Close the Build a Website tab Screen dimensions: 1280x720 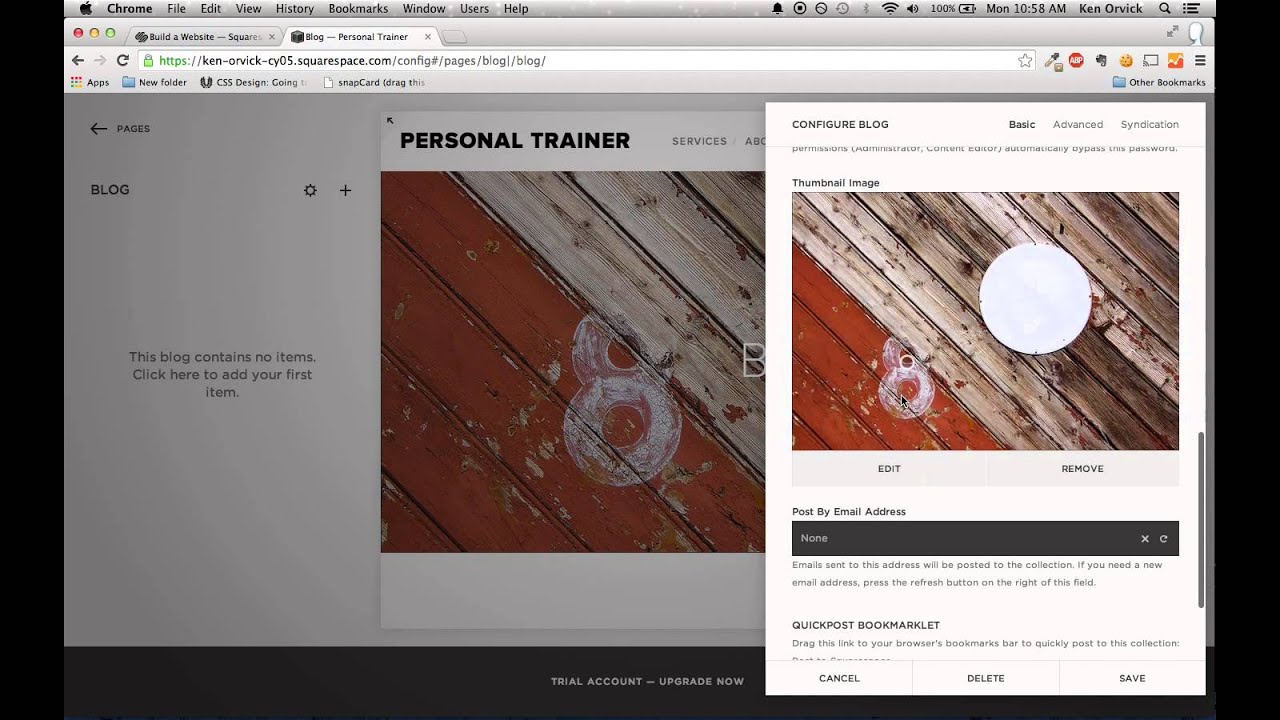point(271,37)
